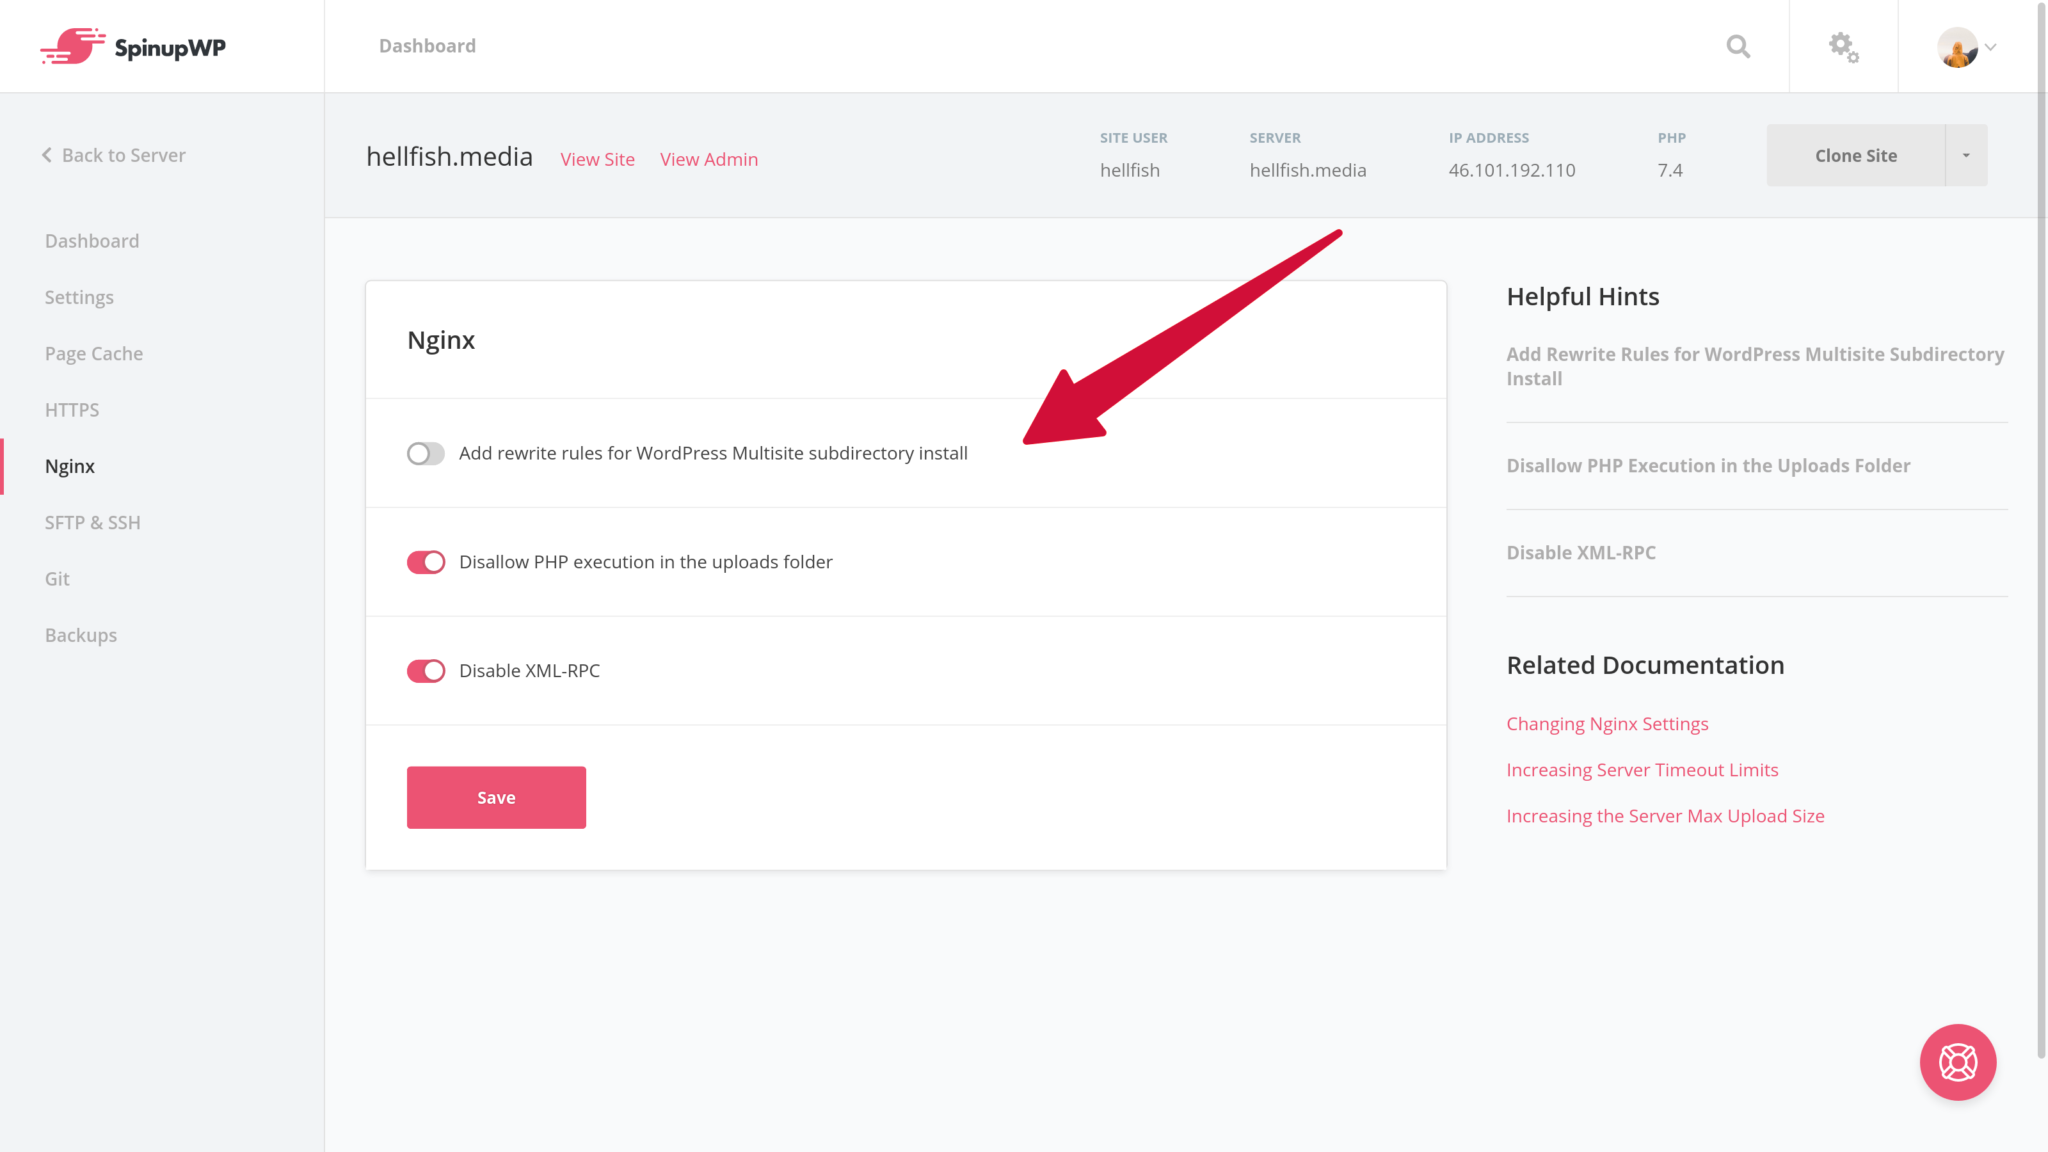Turn off the Disable XML-RPC toggle
2048x1152 pixels.
pyautogui.click(x=425, y=670)
